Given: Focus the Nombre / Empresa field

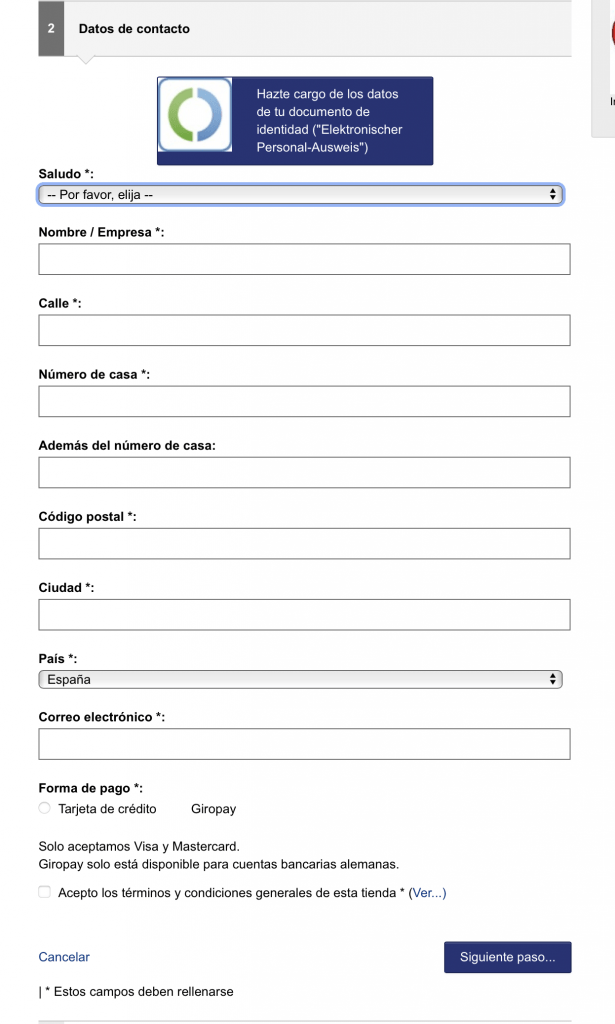Looking at the screenshot, I should click(x=304, y=259).
